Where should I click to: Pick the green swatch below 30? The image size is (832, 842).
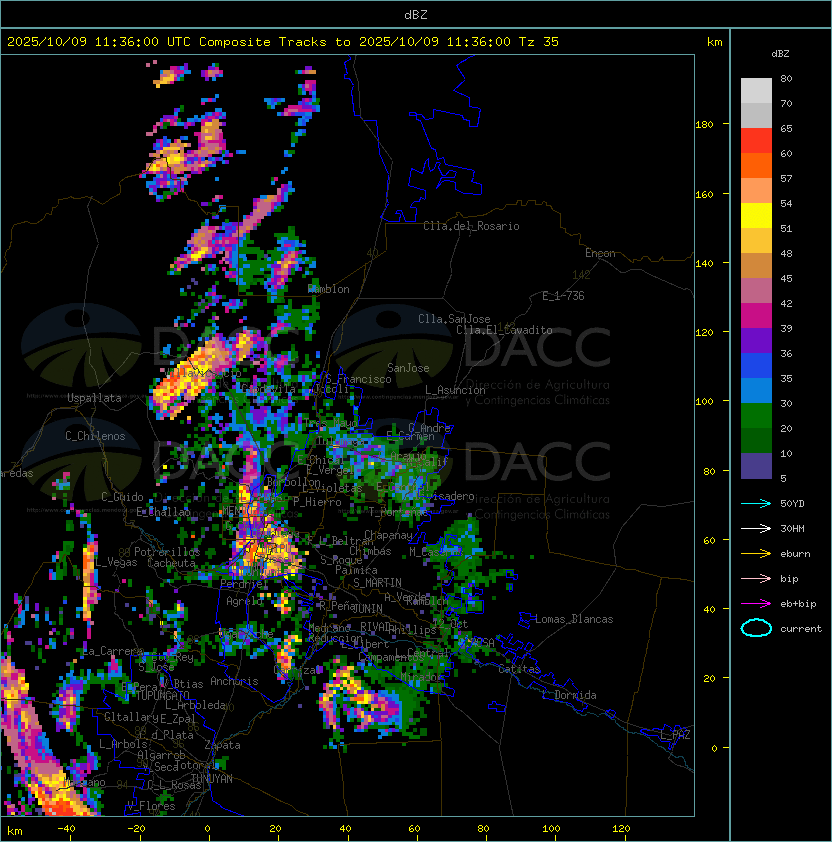pos(756,416)
